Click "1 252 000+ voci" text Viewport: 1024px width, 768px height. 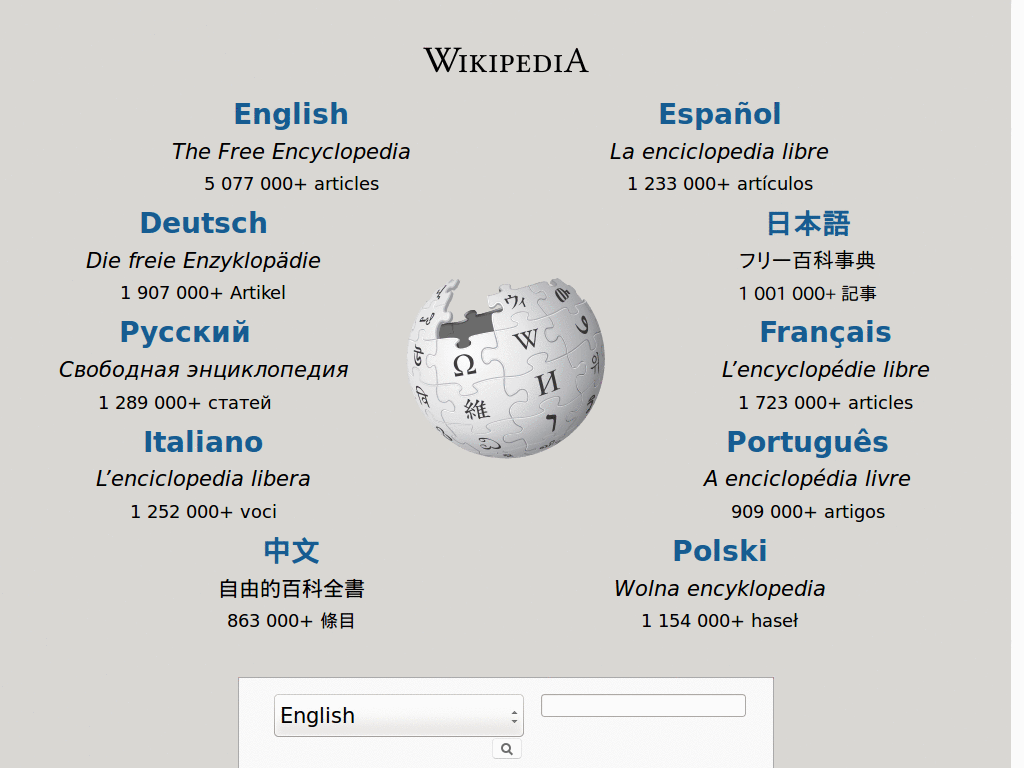pyautogui.click(x=204, y=511)
